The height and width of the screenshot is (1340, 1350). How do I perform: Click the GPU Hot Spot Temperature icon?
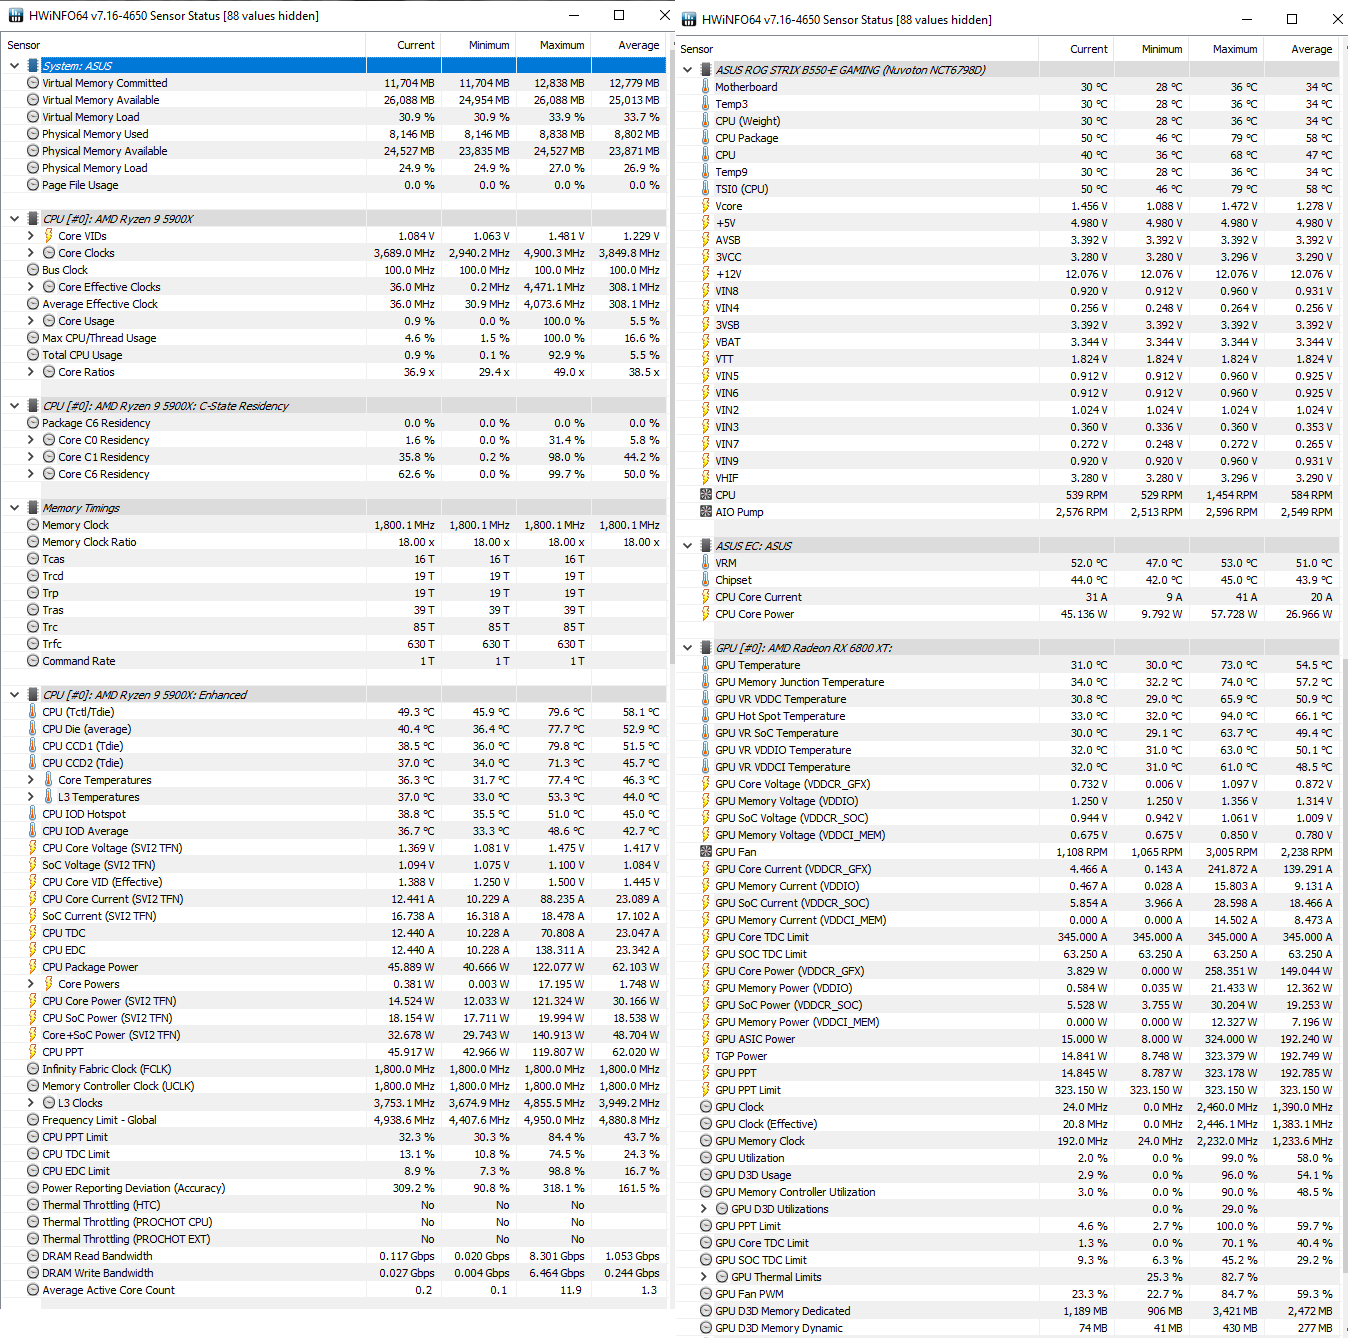pyautogui.click(x=706, y=716)
